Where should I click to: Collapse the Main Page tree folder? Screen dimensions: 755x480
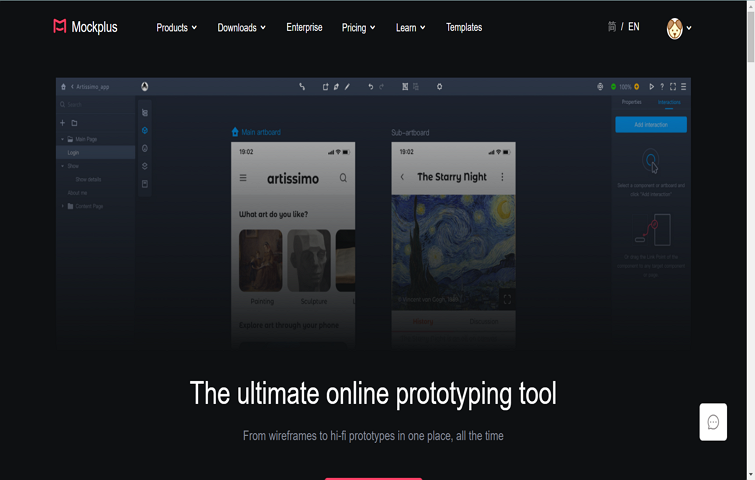click(x=62, y=139)
